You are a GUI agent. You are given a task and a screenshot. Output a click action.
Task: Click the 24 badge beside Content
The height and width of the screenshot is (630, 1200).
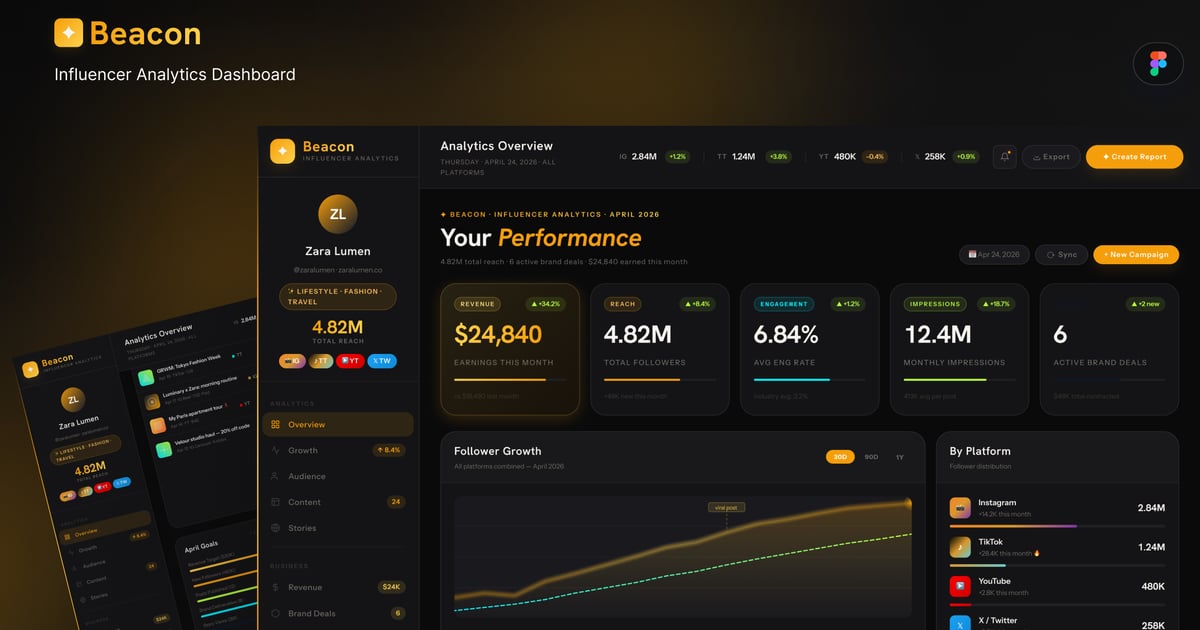click(396, 502)
